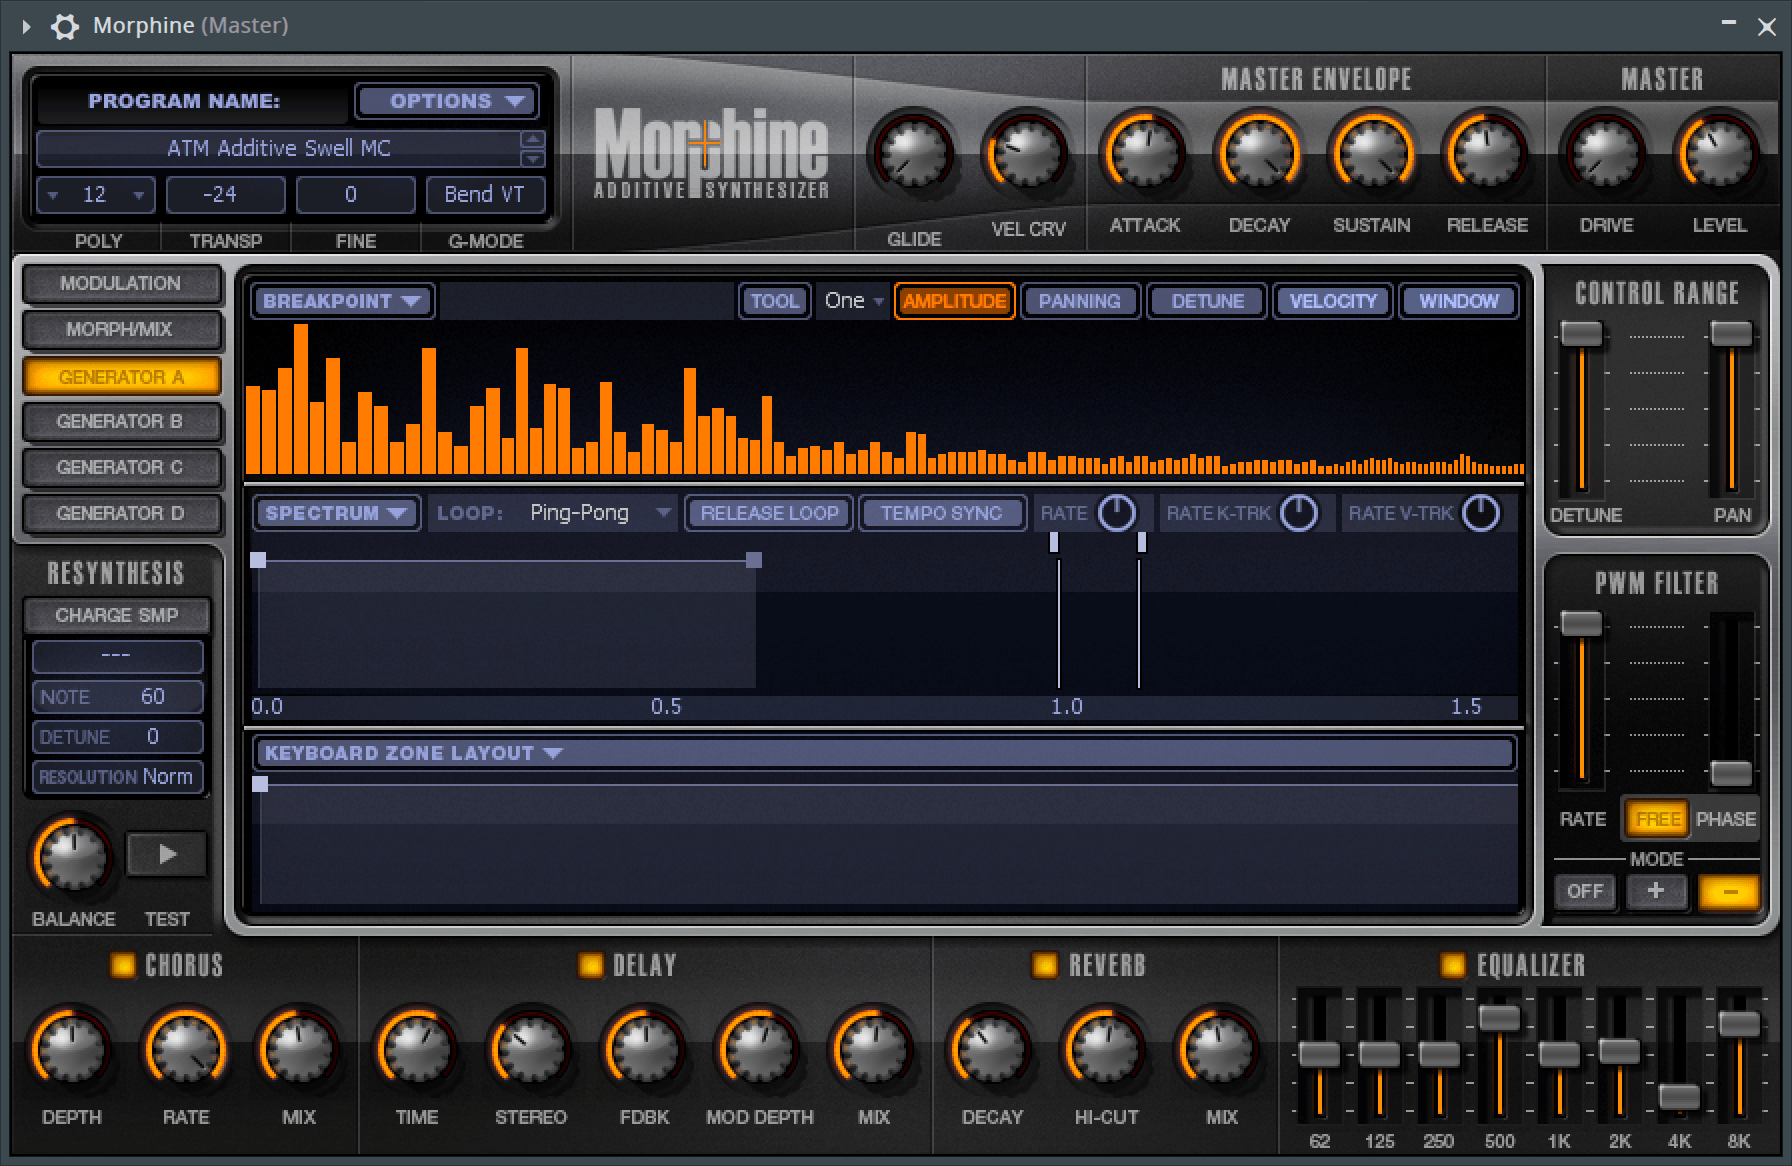Disable the Equalizer enable LED

coord(1452,965)
